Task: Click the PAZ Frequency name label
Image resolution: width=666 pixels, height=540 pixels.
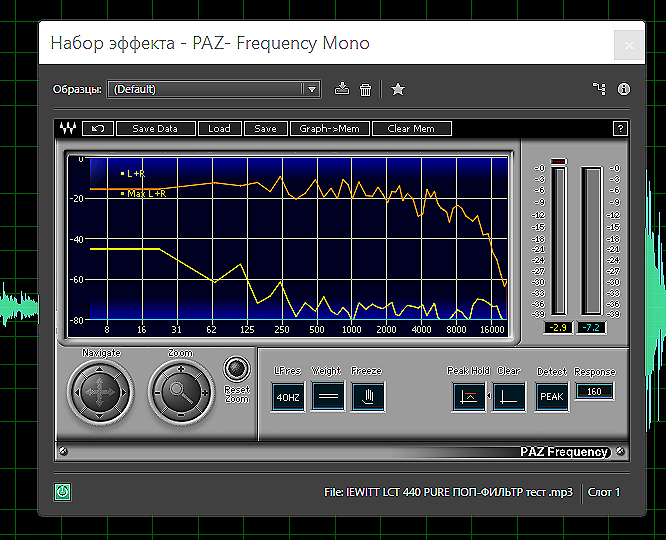Action: tap(564, 452)
